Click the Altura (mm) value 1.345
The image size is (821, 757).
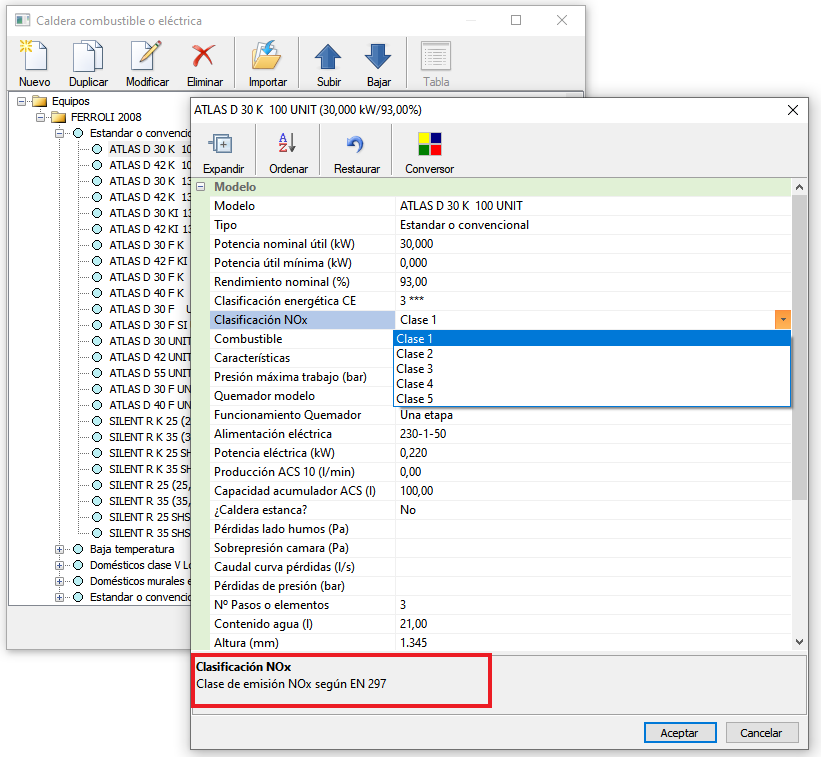tap(414, 643)
